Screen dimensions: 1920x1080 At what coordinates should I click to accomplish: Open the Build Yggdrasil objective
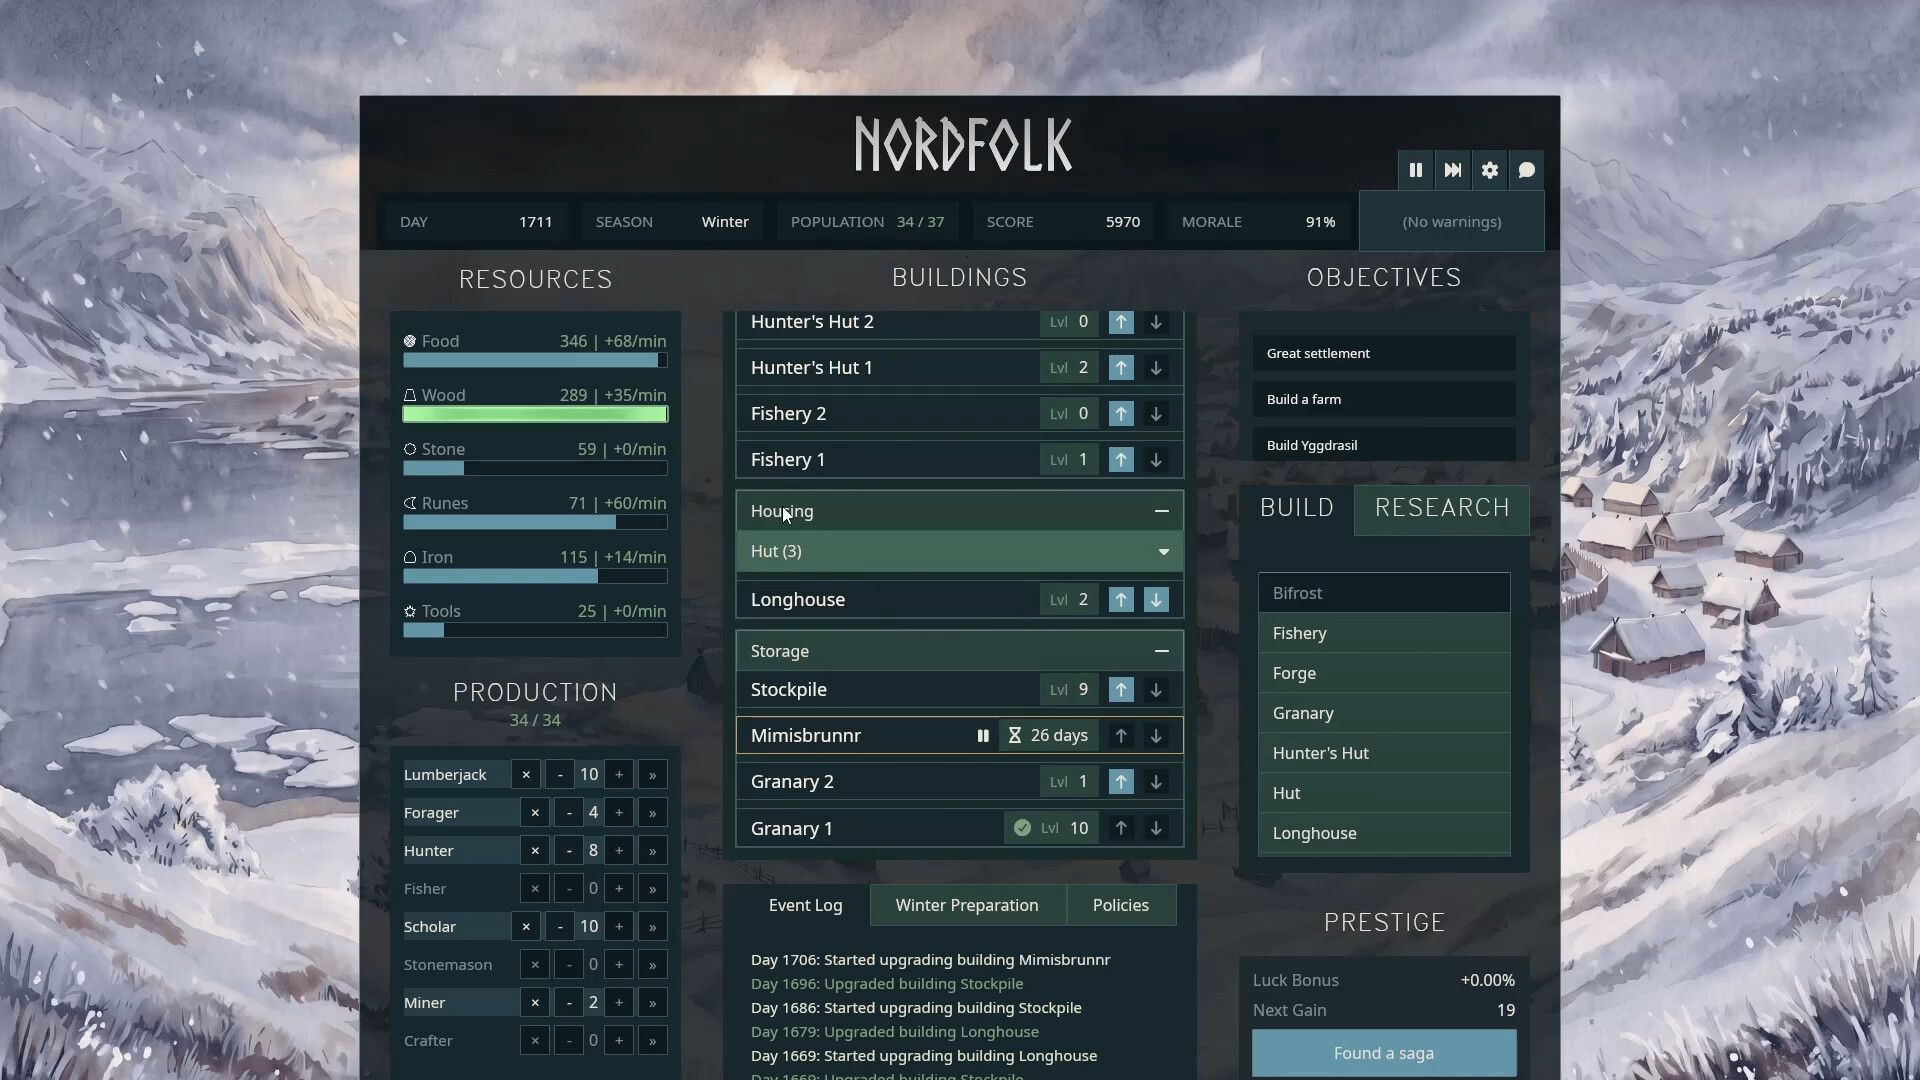click(x=1384, y=445)
